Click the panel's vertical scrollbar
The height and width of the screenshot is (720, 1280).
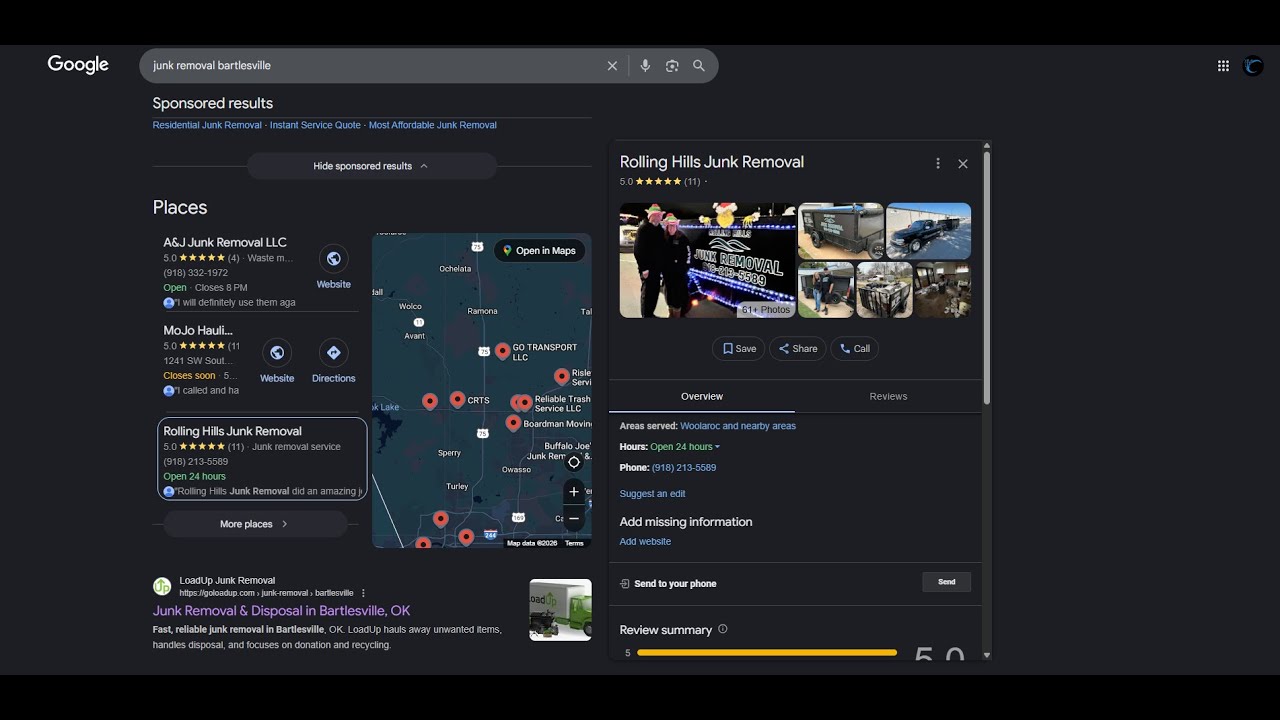click(x=987, y=278)
